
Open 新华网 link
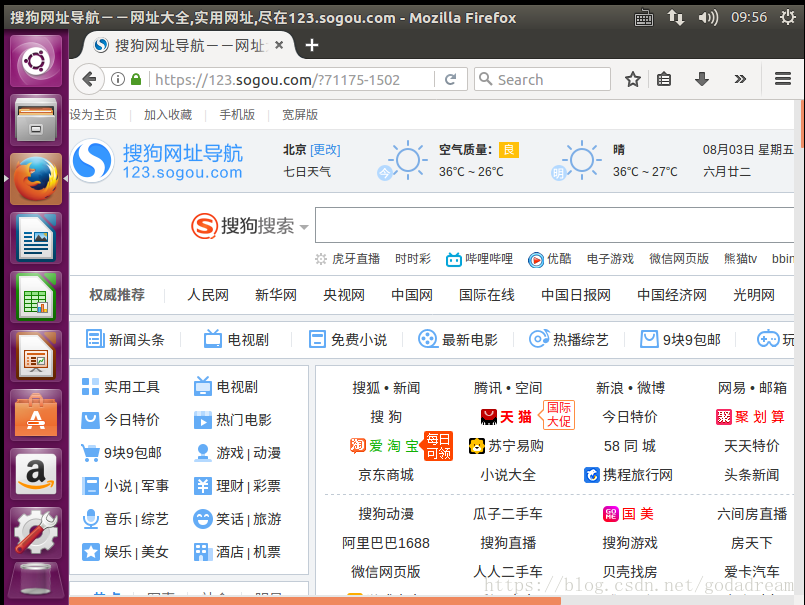coord(276,295)
